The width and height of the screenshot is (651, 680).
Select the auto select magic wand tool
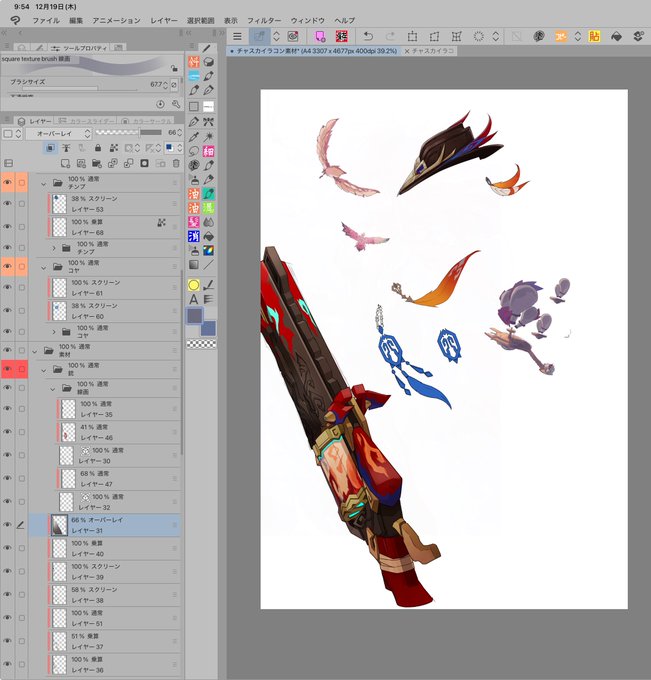pos(209,137)
